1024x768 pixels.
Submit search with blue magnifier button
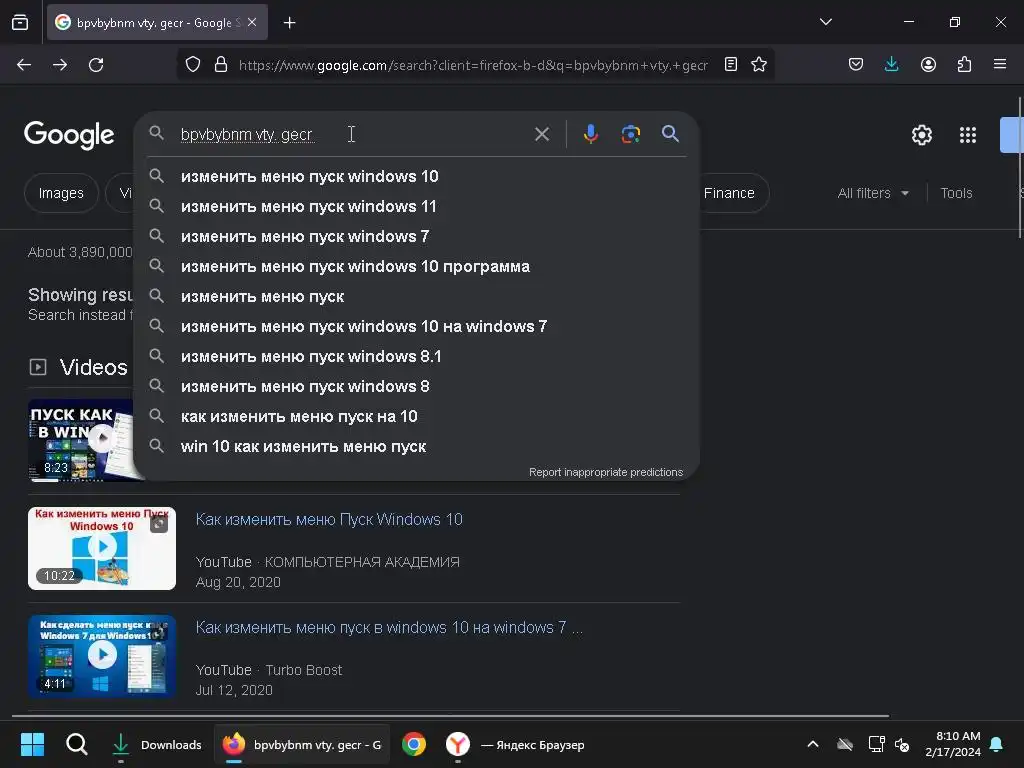click(670, 134)
